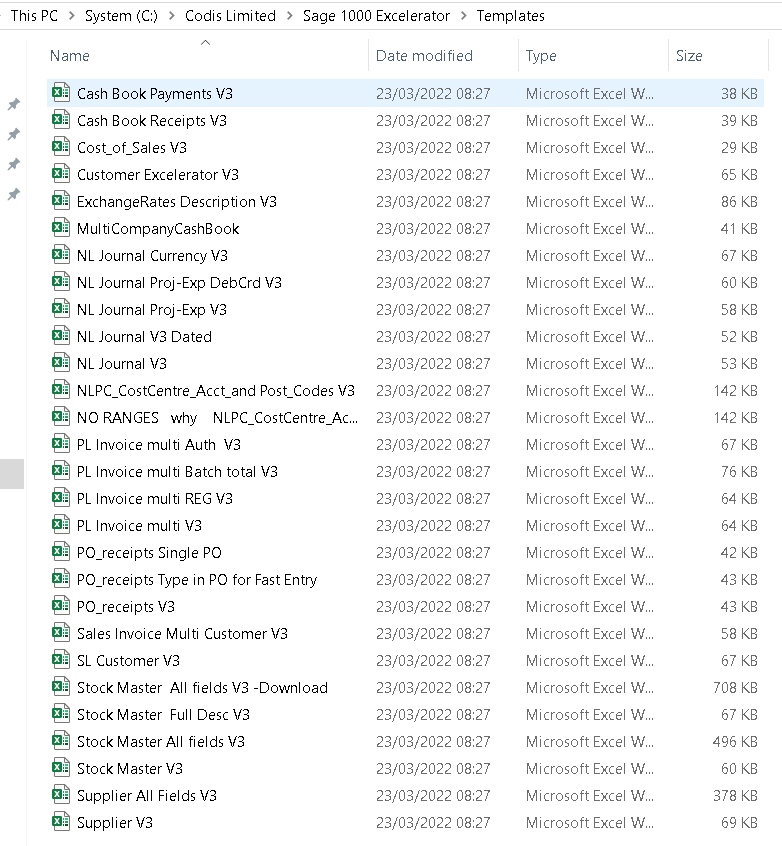Click Templates breadcrumb segment
Viewport: 782px width, 846px height.
(x=511, y=16)
